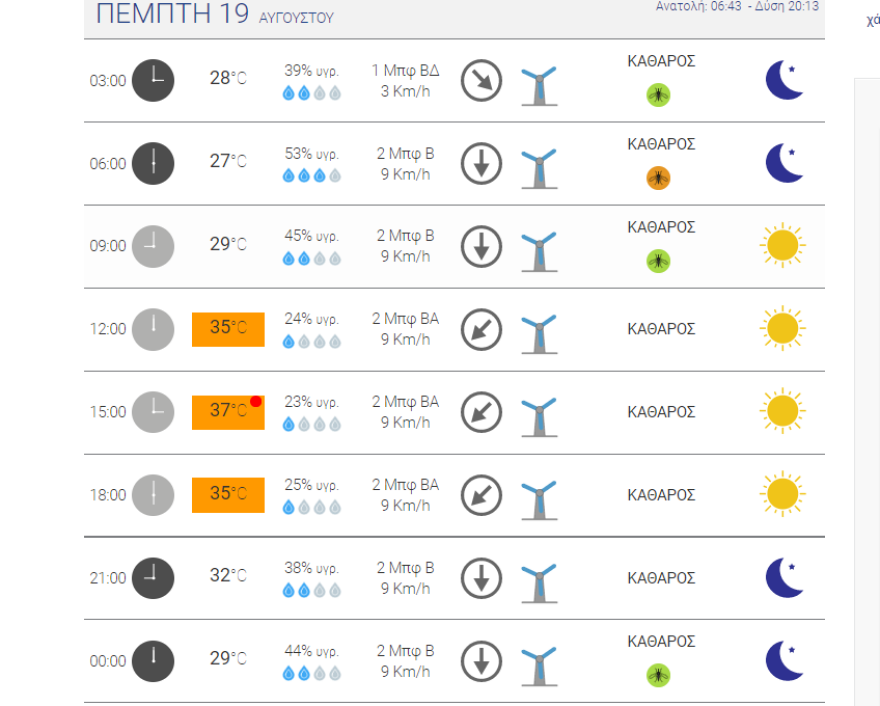880x706 pixels.
Task: Click the orange 37°C temperature box
Action: click(228, 411)
